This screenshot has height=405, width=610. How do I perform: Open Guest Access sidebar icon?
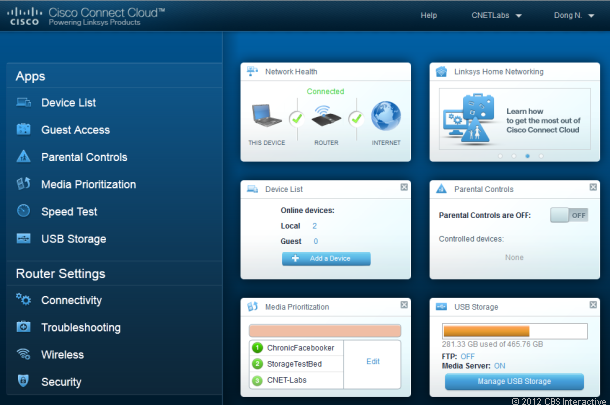coord(23,129)
